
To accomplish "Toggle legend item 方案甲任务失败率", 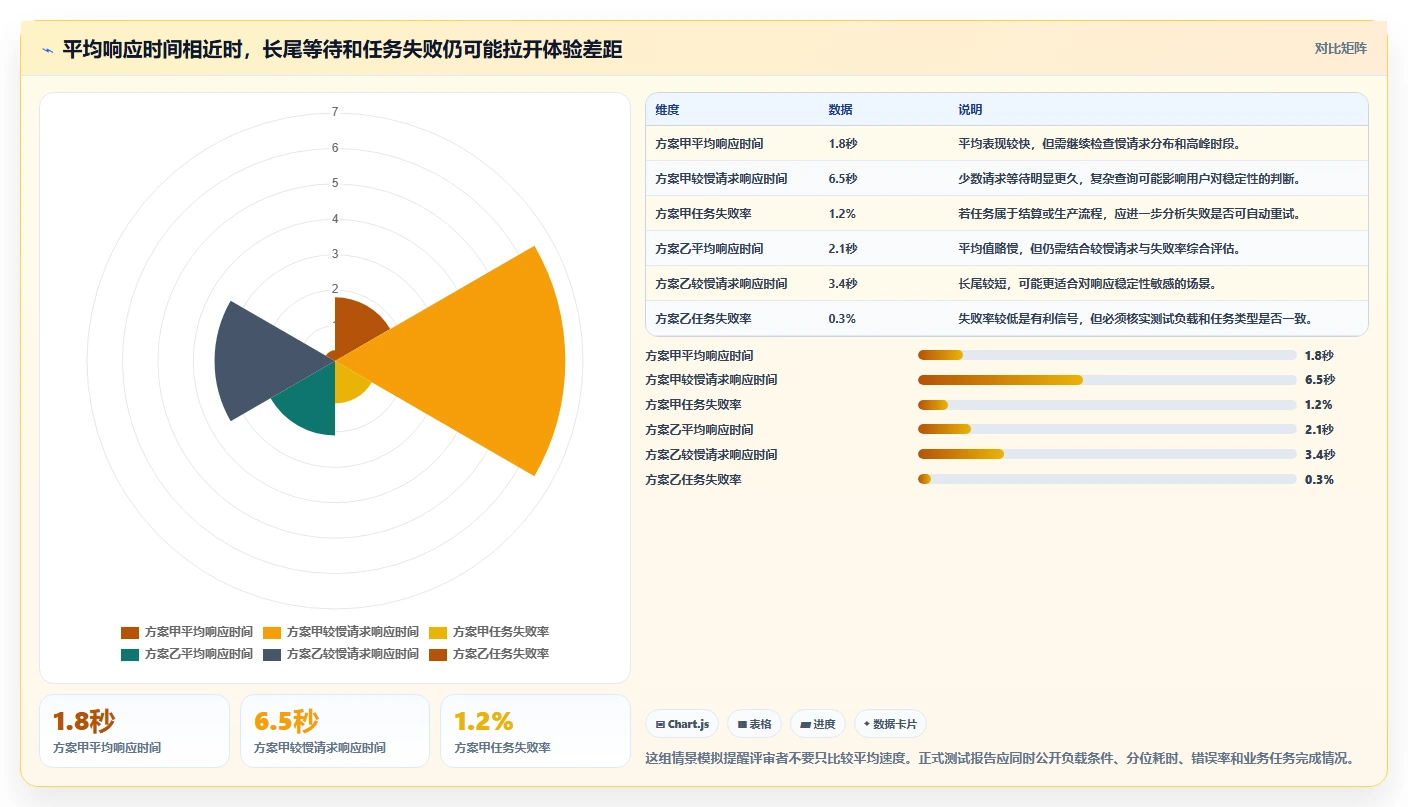I will point(489,632).
